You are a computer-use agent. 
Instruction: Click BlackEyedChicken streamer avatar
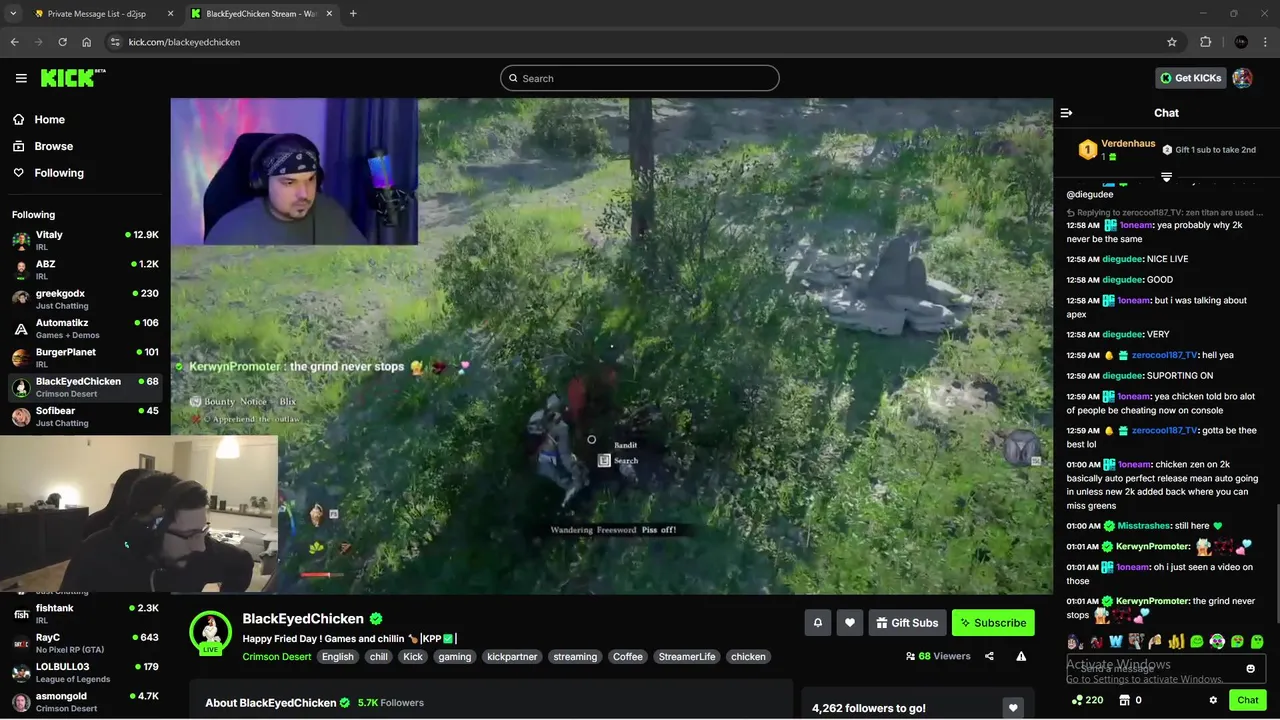pyautogui.click(x=211, y=632)
